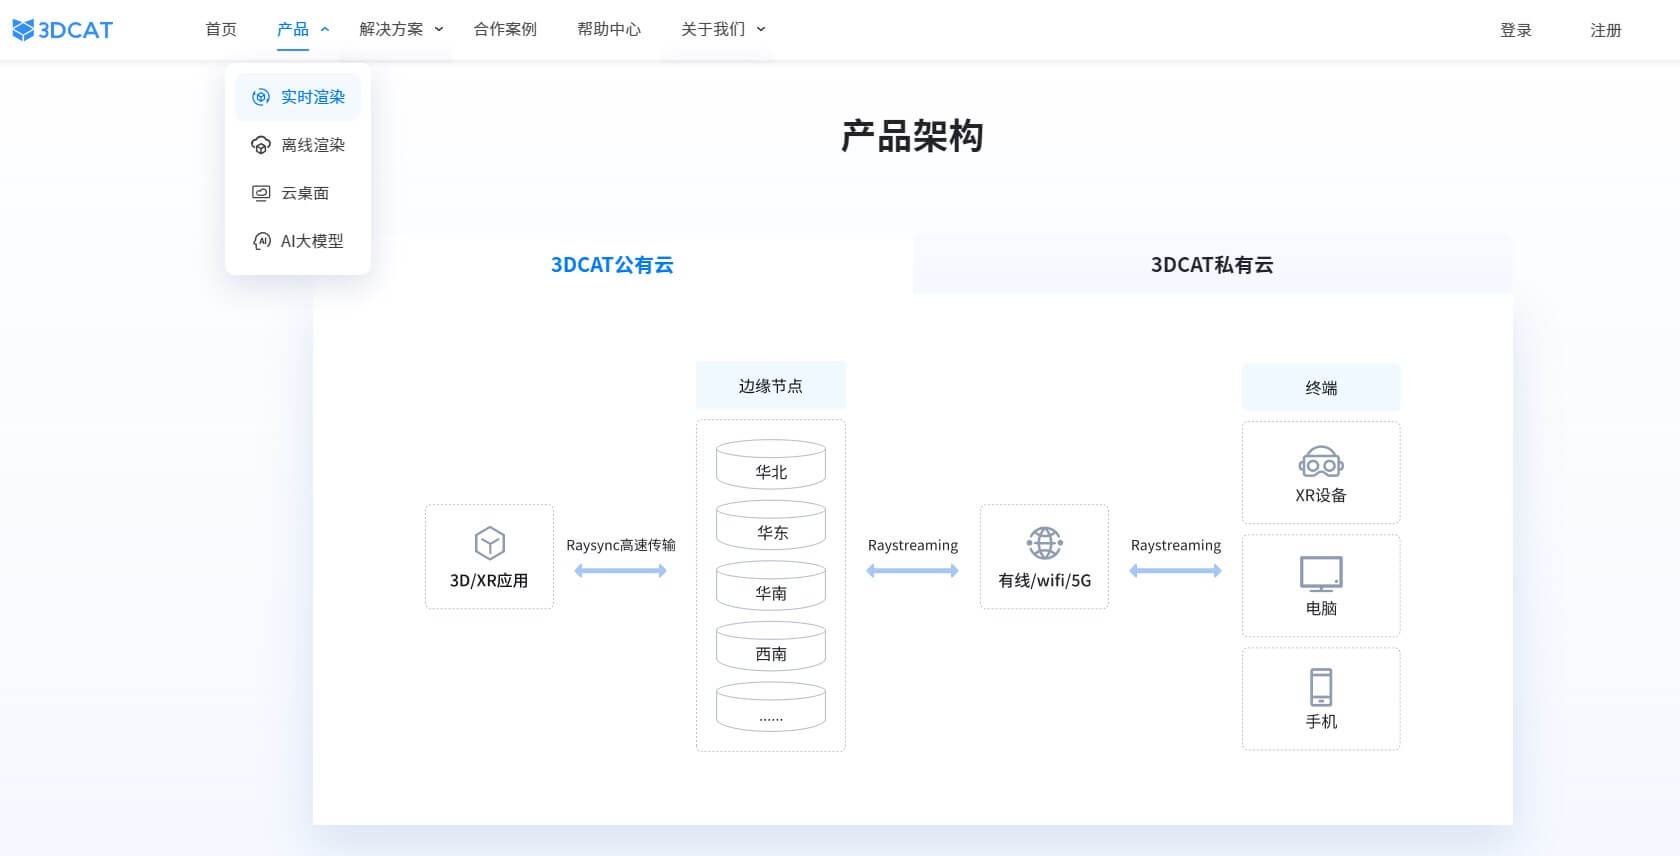1680x856 pixels.
Task: Click the 离线渲染 cloud icon
Action: 261,145
